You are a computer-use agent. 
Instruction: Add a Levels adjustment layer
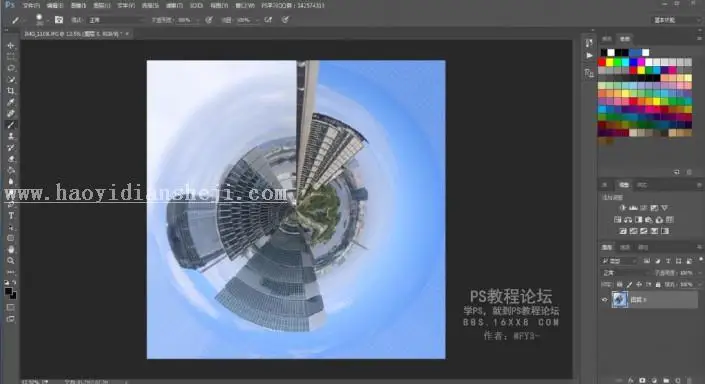pos(633,208)
